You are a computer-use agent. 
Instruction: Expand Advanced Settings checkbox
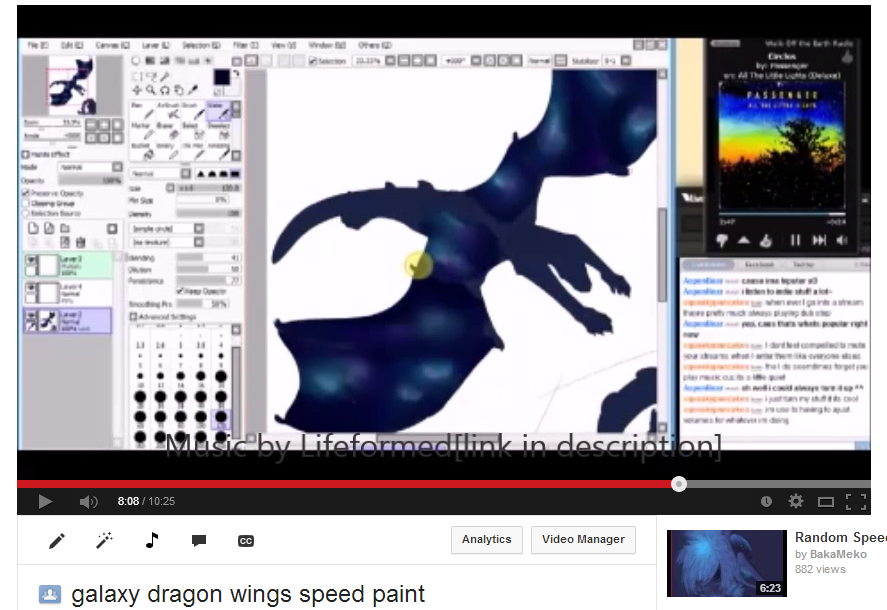134,316
